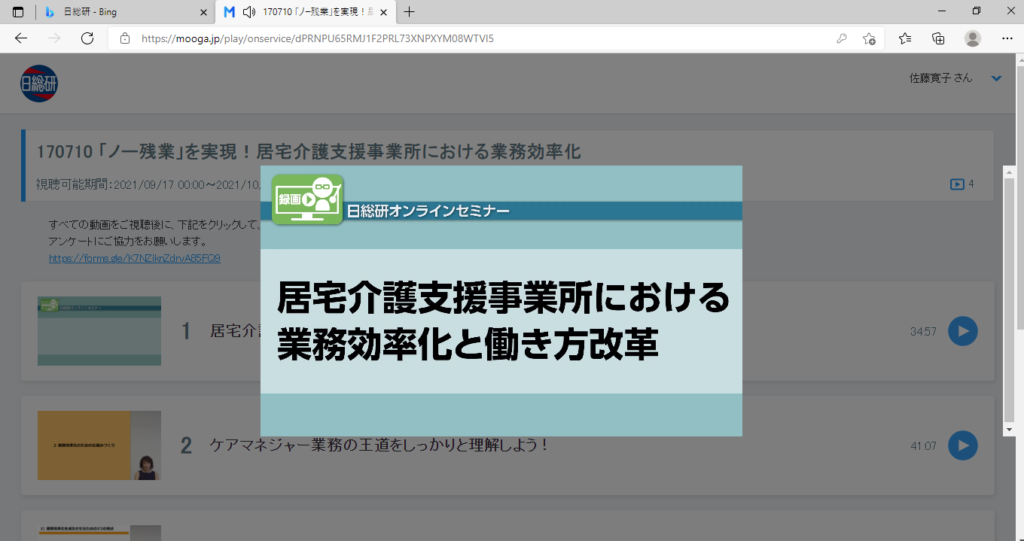Open the Collections panel
The image size is (1024, 541).
click(x=938, y=38)
